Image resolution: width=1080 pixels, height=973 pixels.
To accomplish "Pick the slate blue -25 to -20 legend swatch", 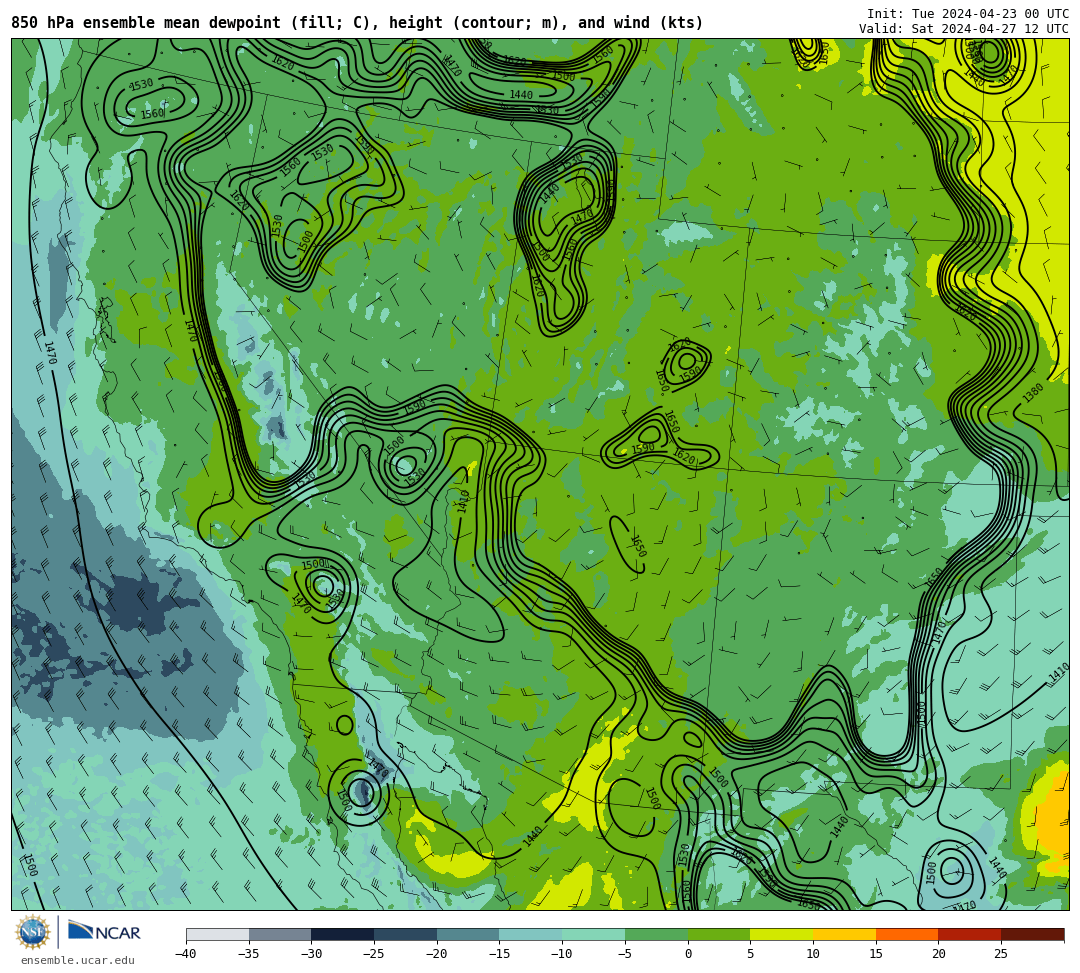I will (x=406, y=934).
